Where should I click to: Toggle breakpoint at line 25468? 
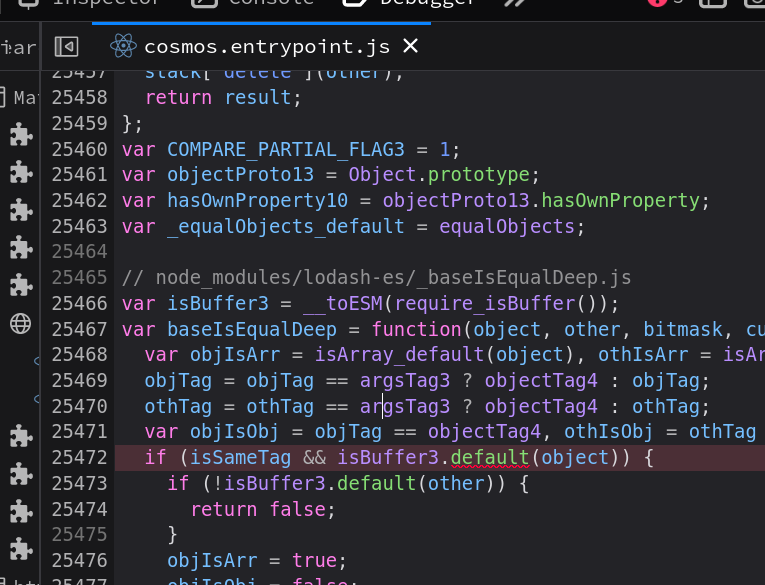80,355
